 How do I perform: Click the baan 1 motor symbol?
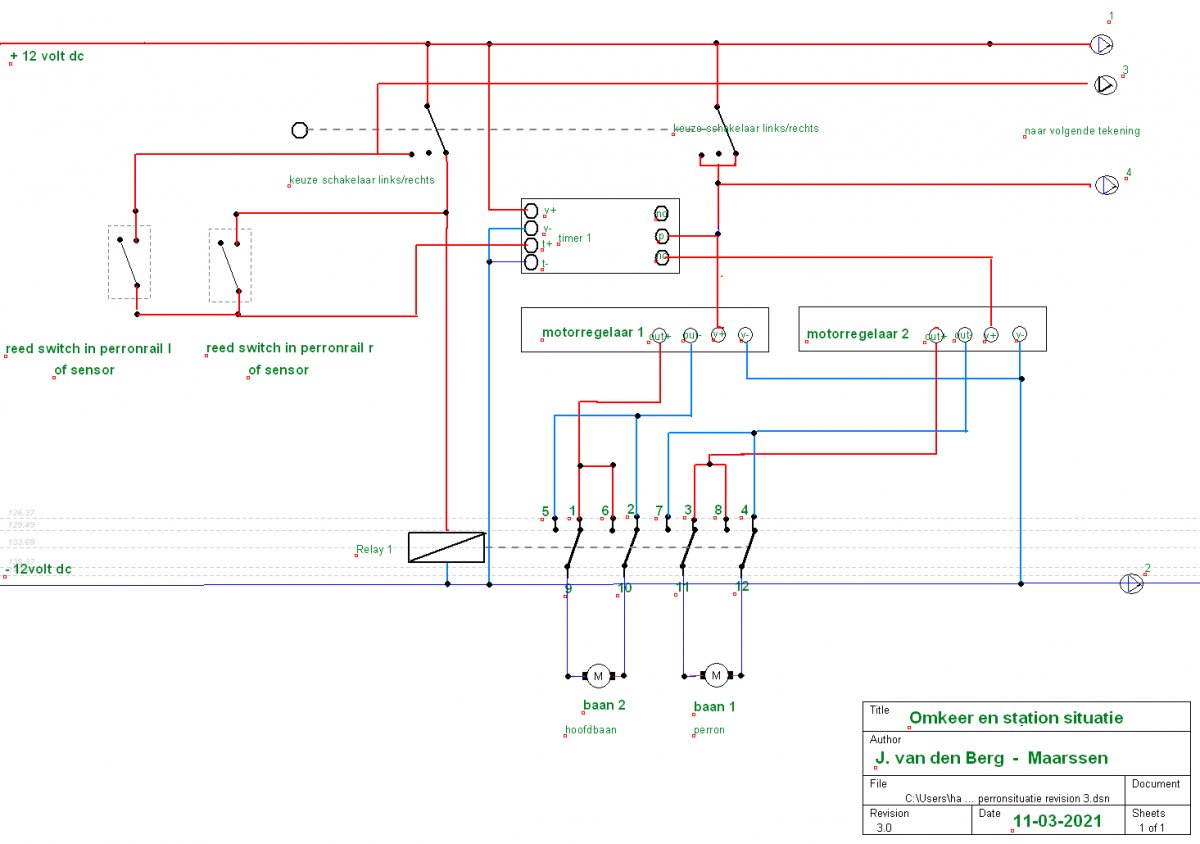[716, 676]
